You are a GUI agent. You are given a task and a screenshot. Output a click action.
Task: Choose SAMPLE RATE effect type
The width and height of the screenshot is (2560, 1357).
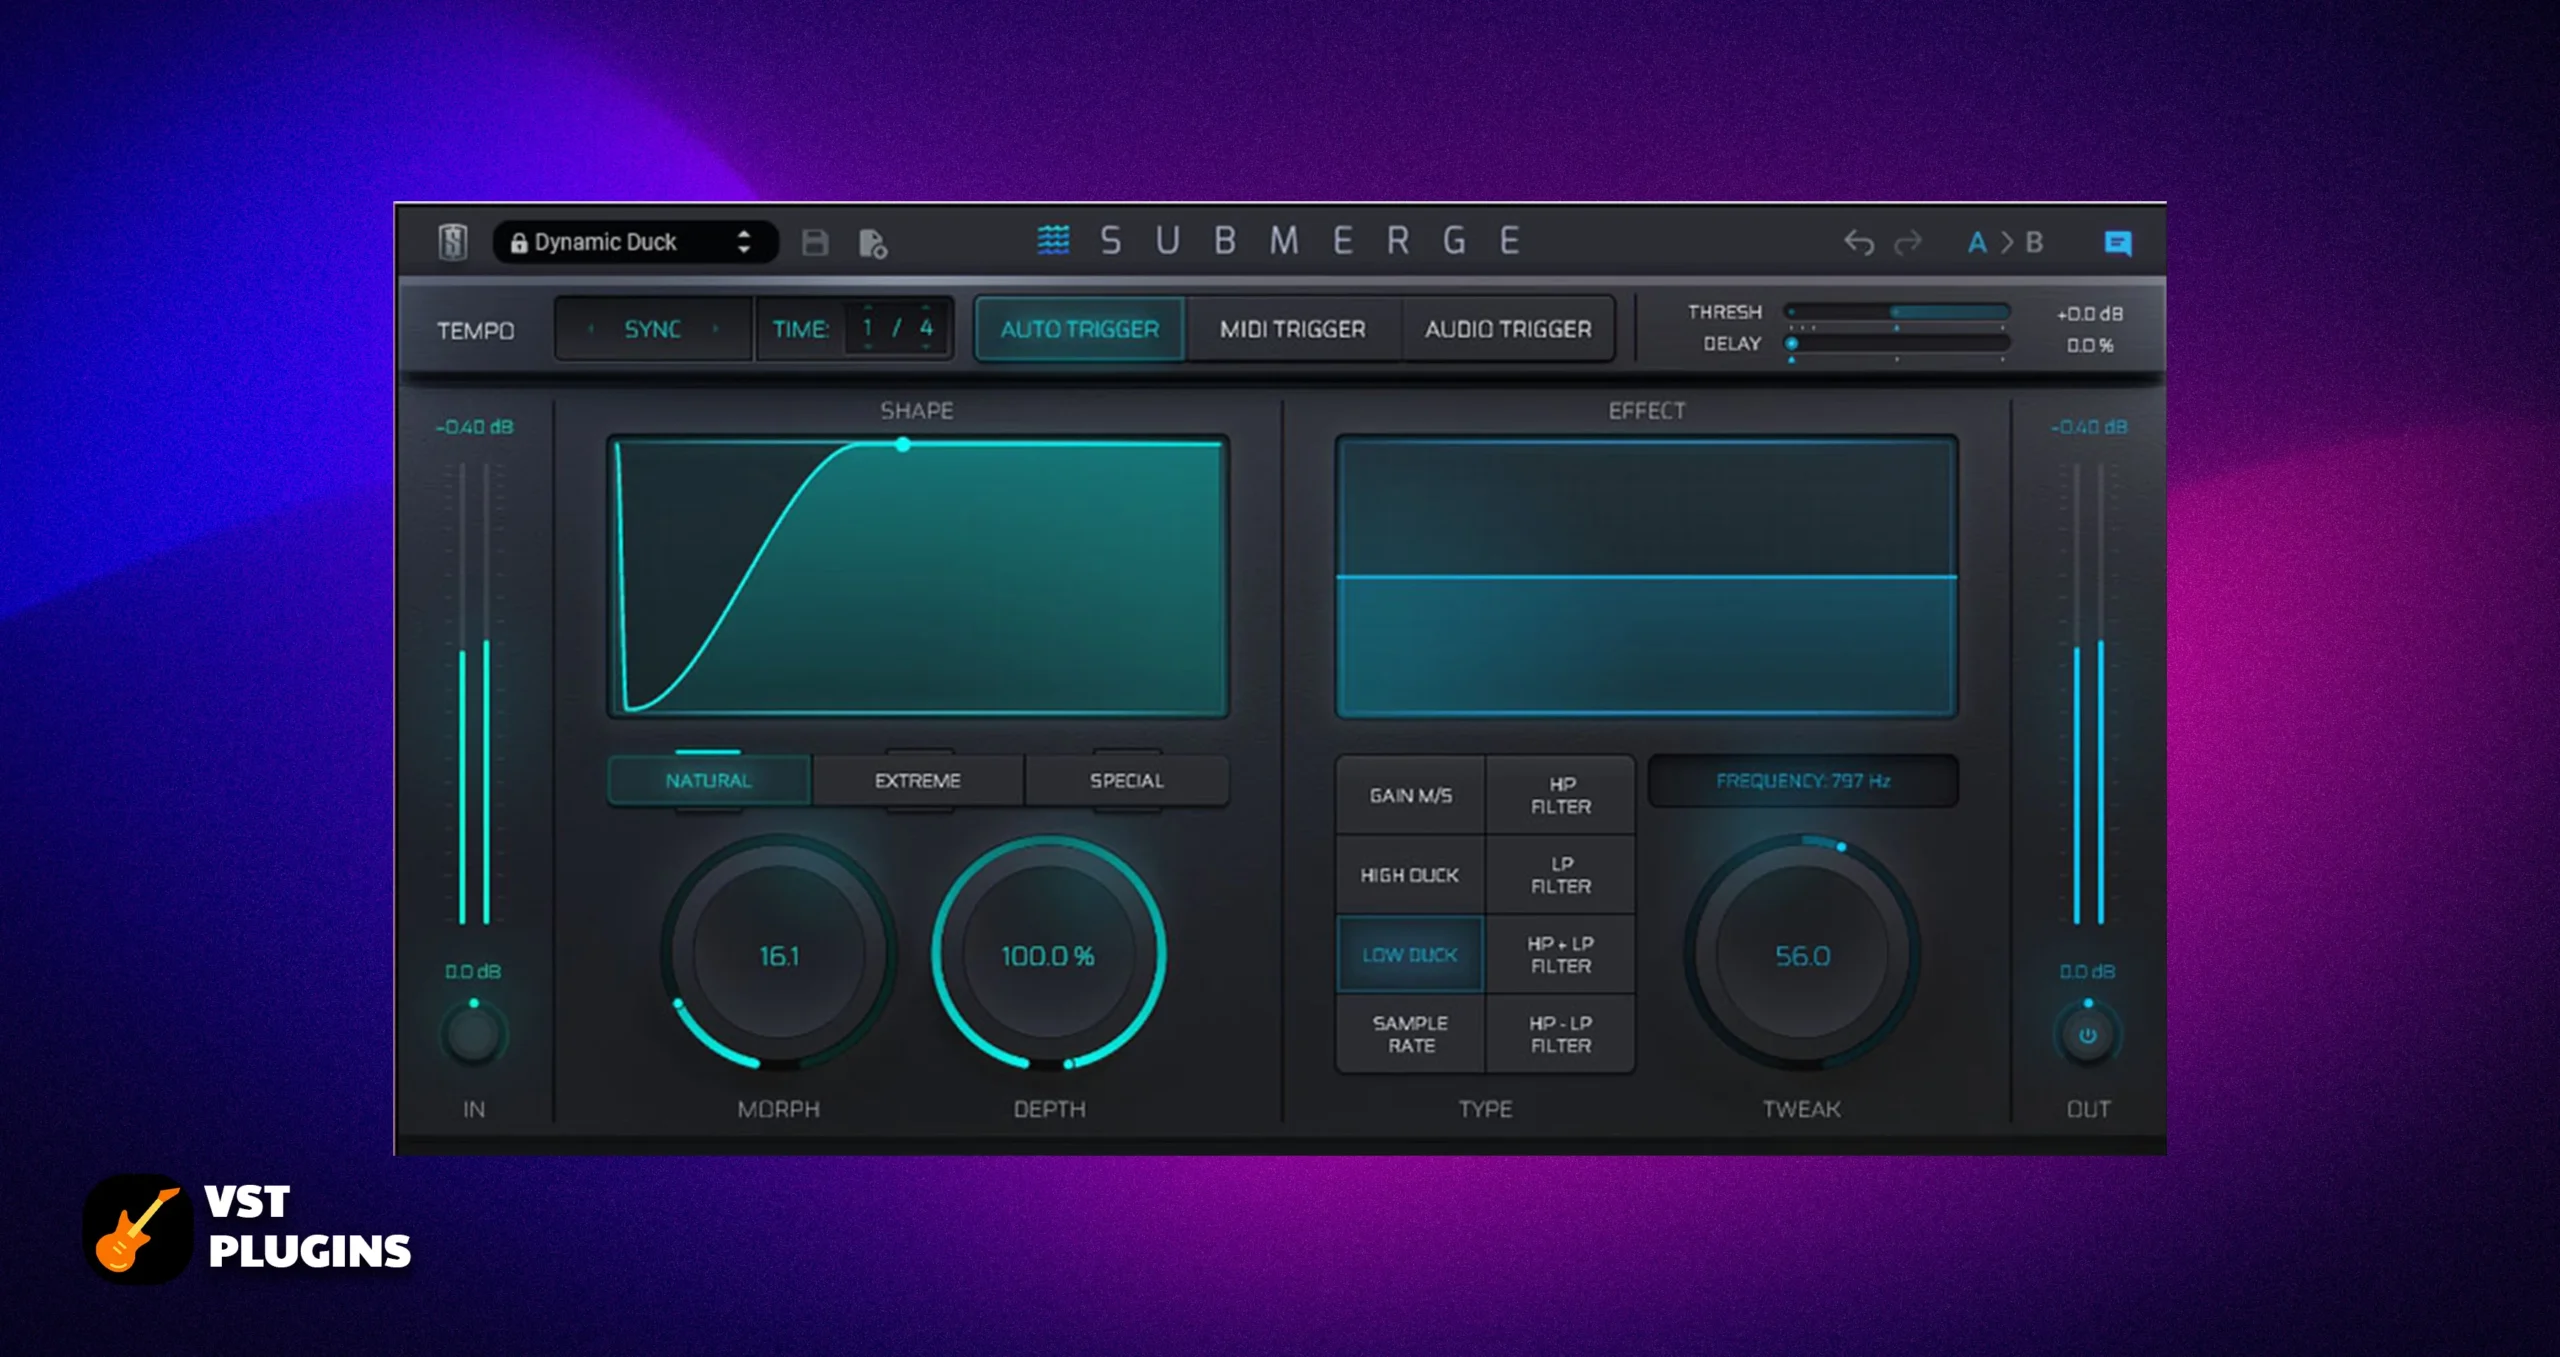pos(1411,1034)
